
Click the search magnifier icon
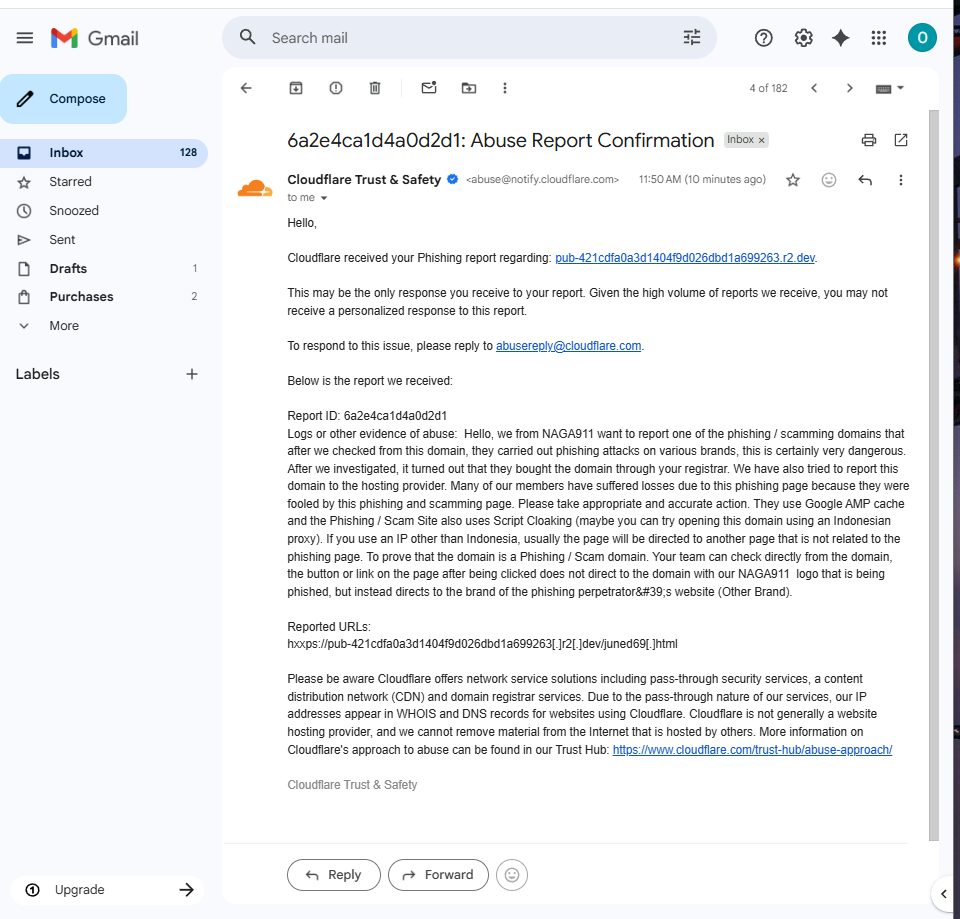(x=247, y=37)
